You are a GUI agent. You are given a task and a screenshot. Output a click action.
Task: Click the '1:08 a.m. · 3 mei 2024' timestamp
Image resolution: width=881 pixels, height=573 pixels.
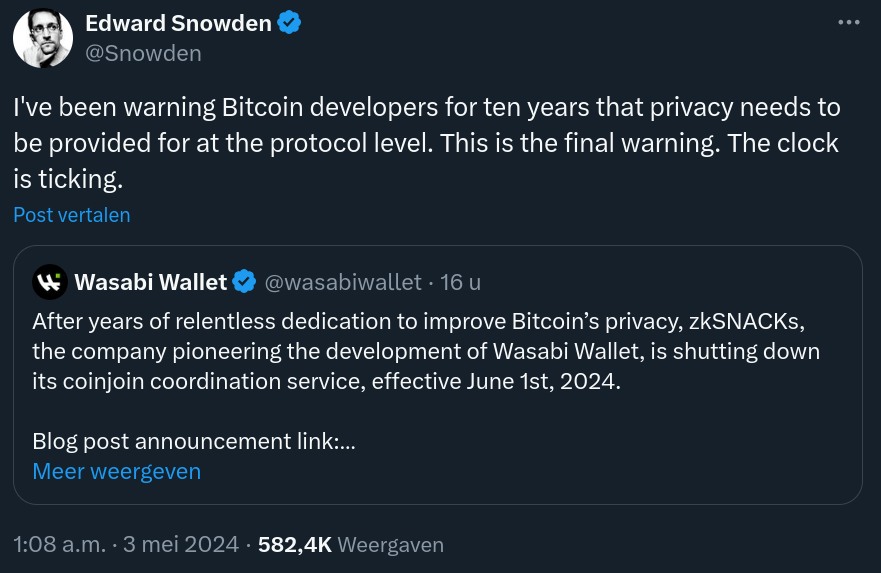[126, 545]
